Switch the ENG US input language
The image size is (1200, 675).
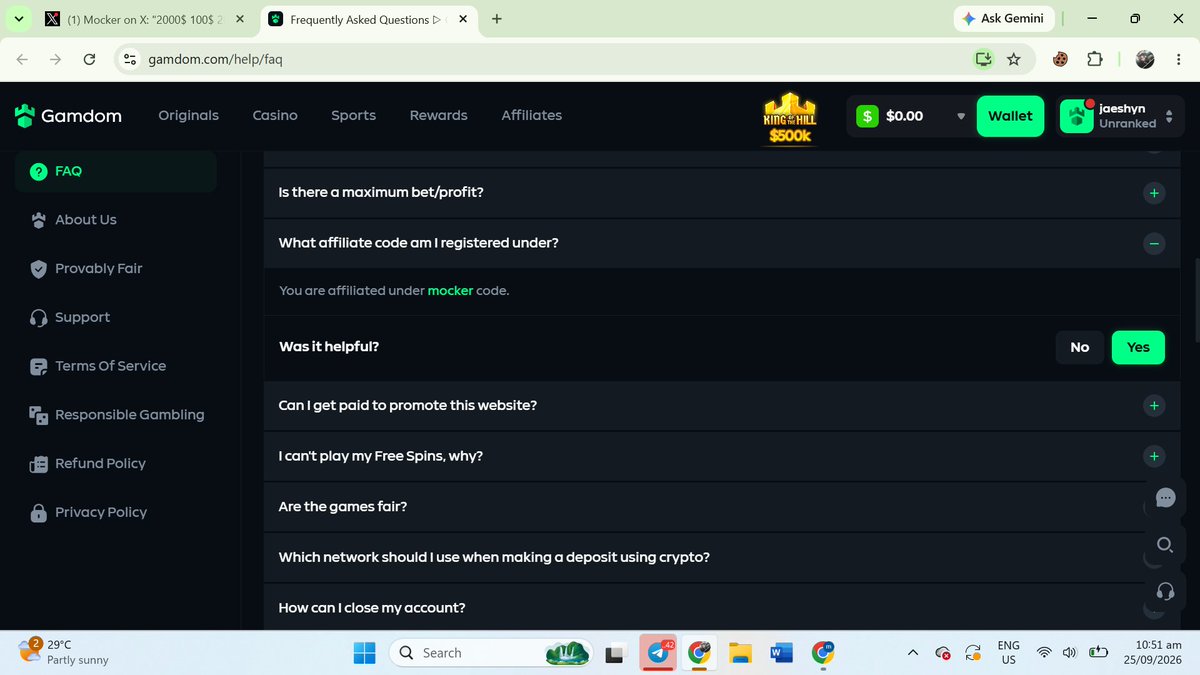tap(1008, 653)
